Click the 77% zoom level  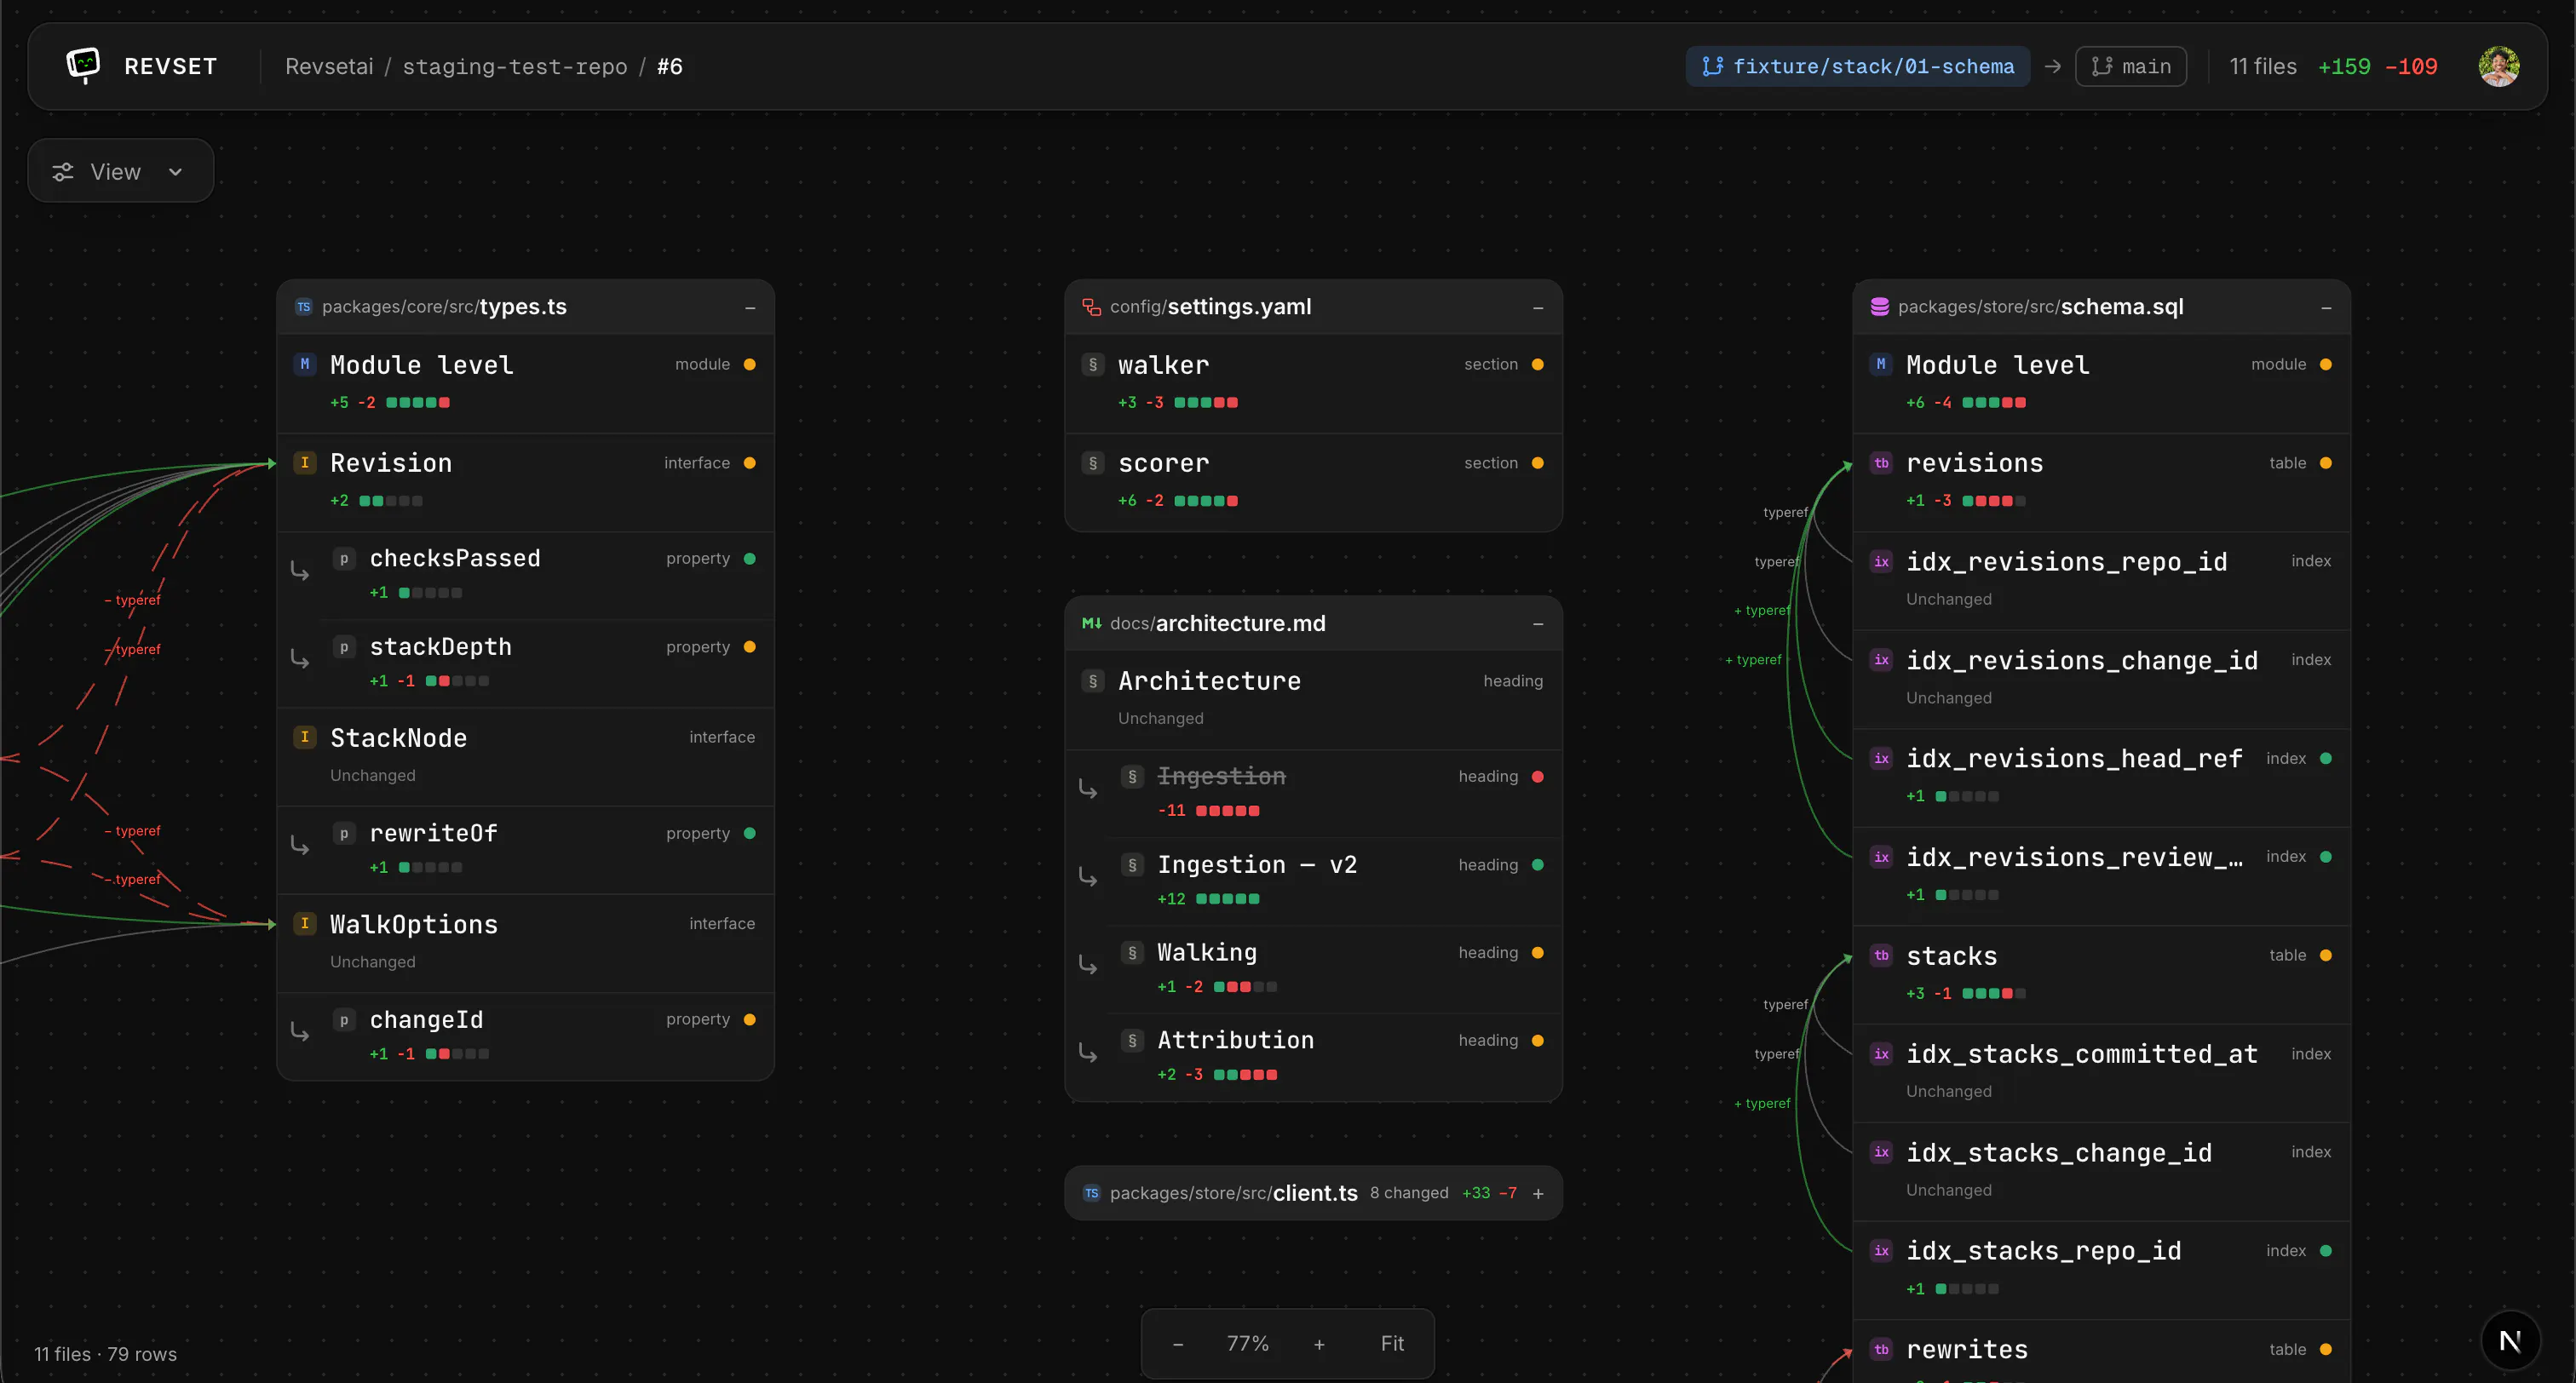[1247, 1344]
